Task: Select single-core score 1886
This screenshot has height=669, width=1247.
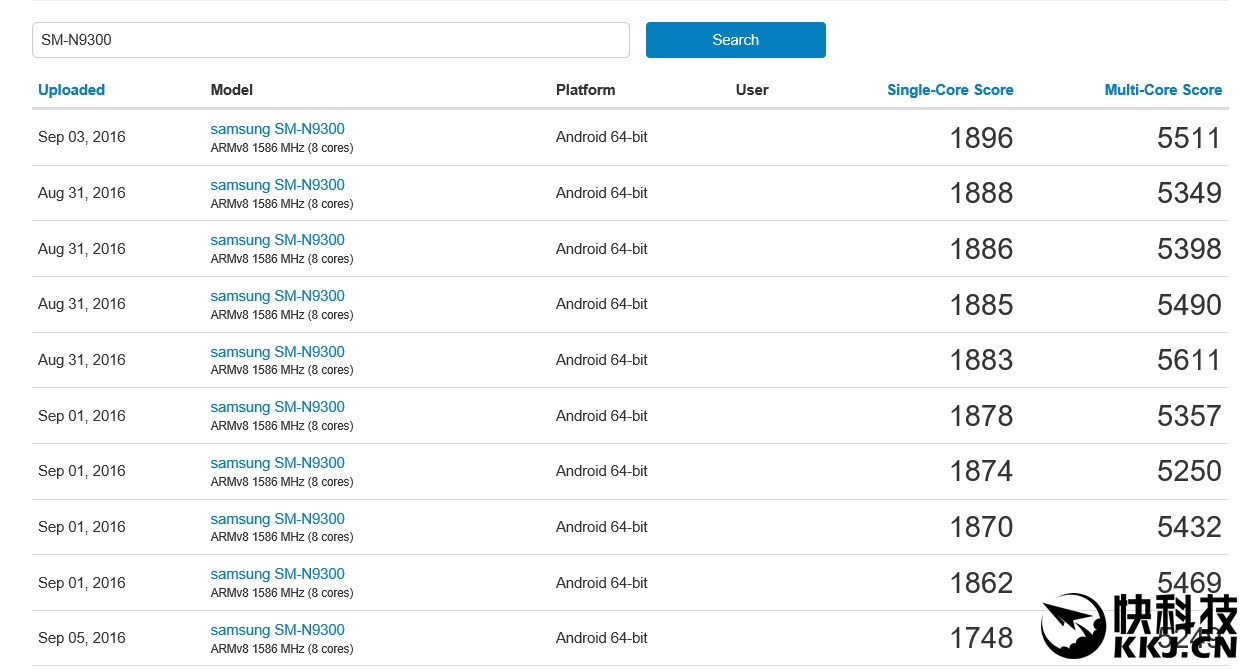Action: pyautogui.click(x=981, y=249)
